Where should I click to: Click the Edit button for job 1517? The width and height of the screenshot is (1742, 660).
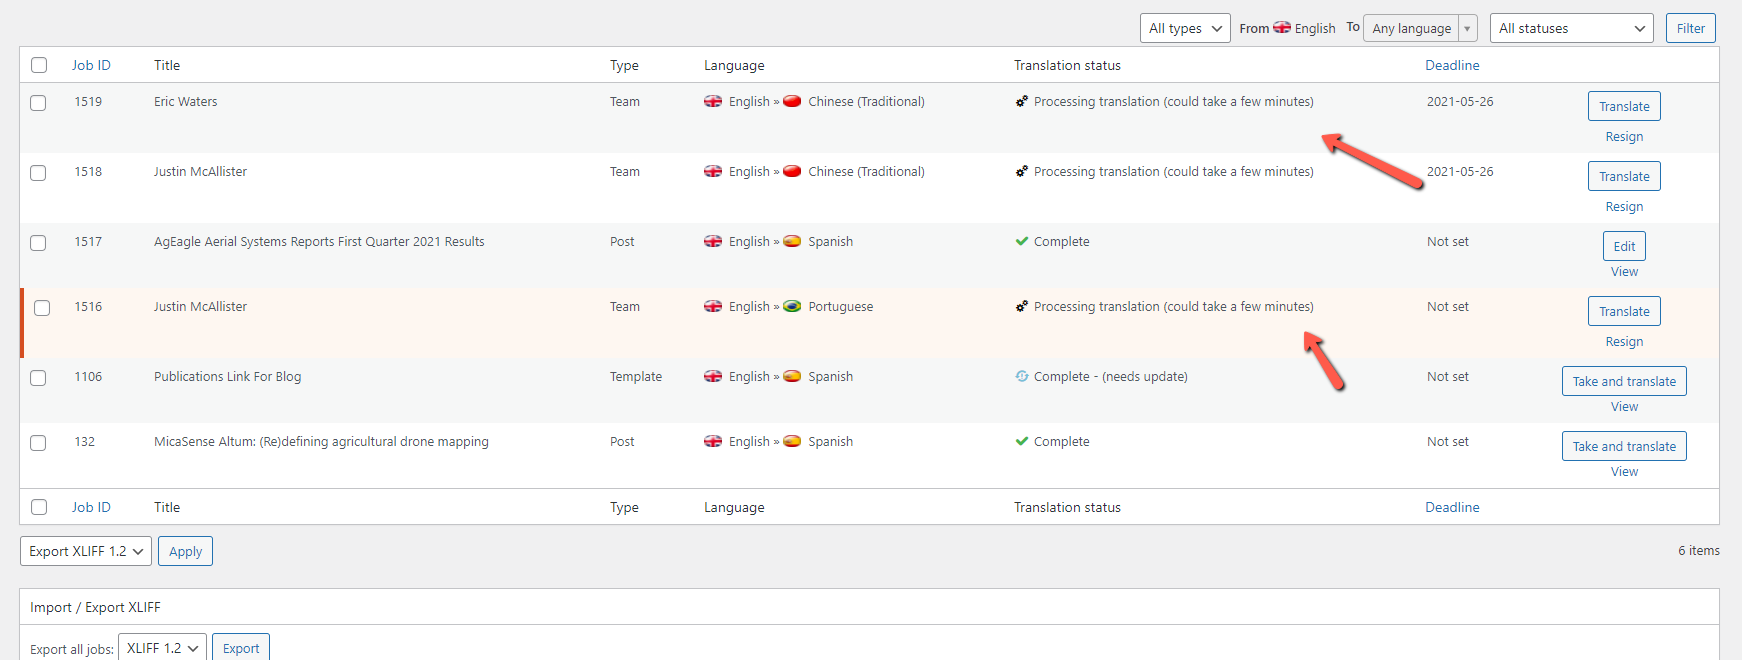1623,246
